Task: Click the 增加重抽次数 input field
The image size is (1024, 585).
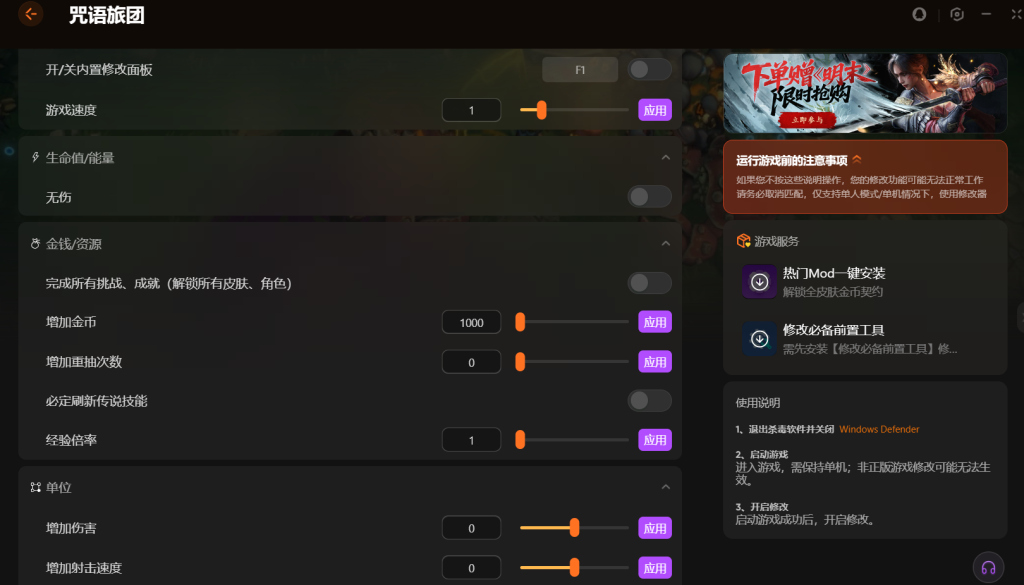Action: pos(471,362)
